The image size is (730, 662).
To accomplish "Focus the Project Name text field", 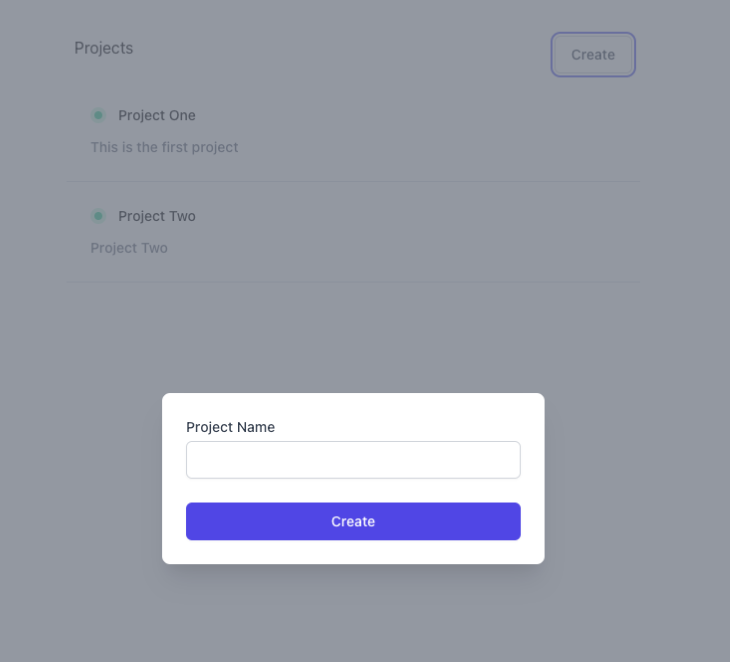I will click(x=353, y=460).
